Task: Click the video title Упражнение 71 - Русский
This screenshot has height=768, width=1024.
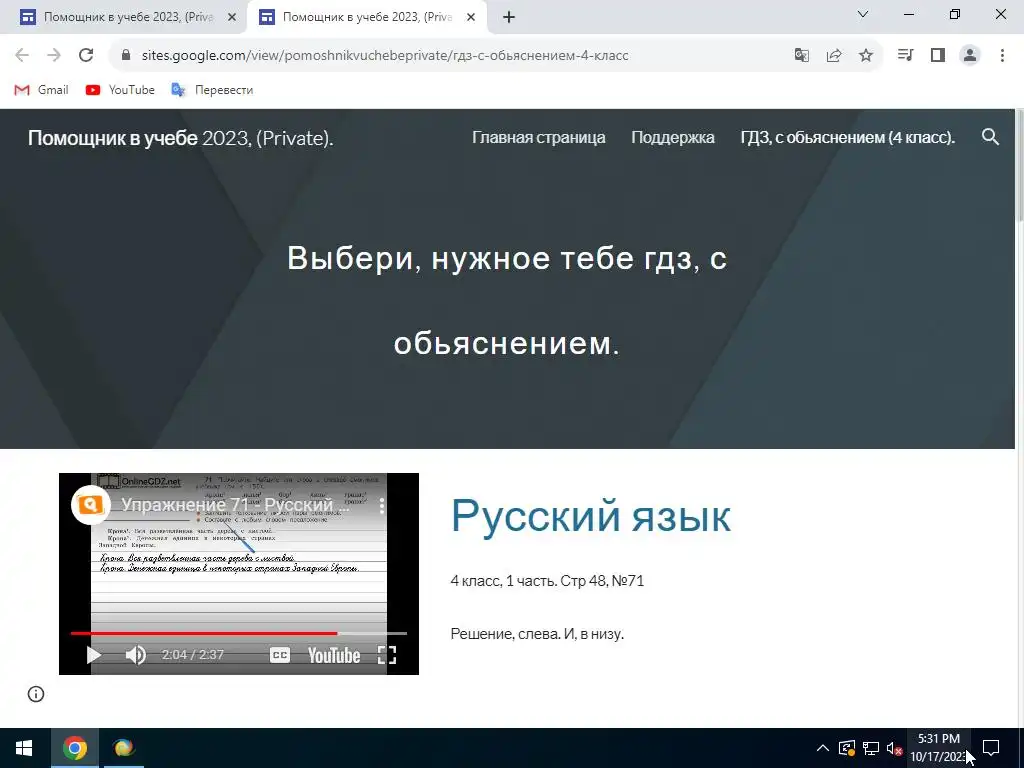Action: (x=235, y=505)
